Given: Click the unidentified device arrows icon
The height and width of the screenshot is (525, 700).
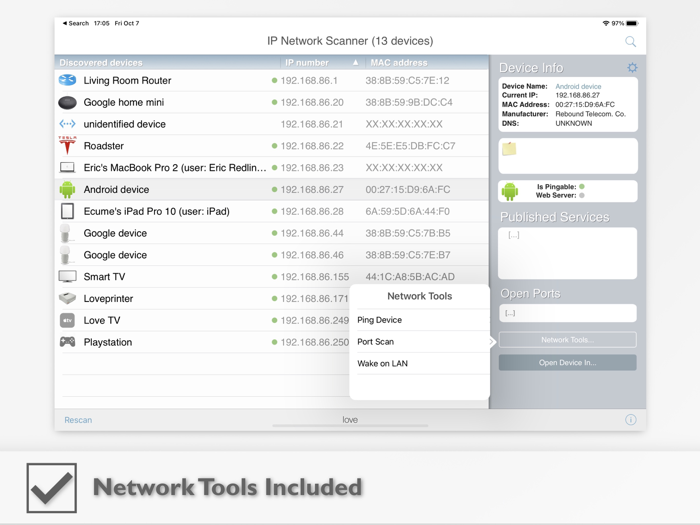Looking at the screenshot, I should point(67,124).
